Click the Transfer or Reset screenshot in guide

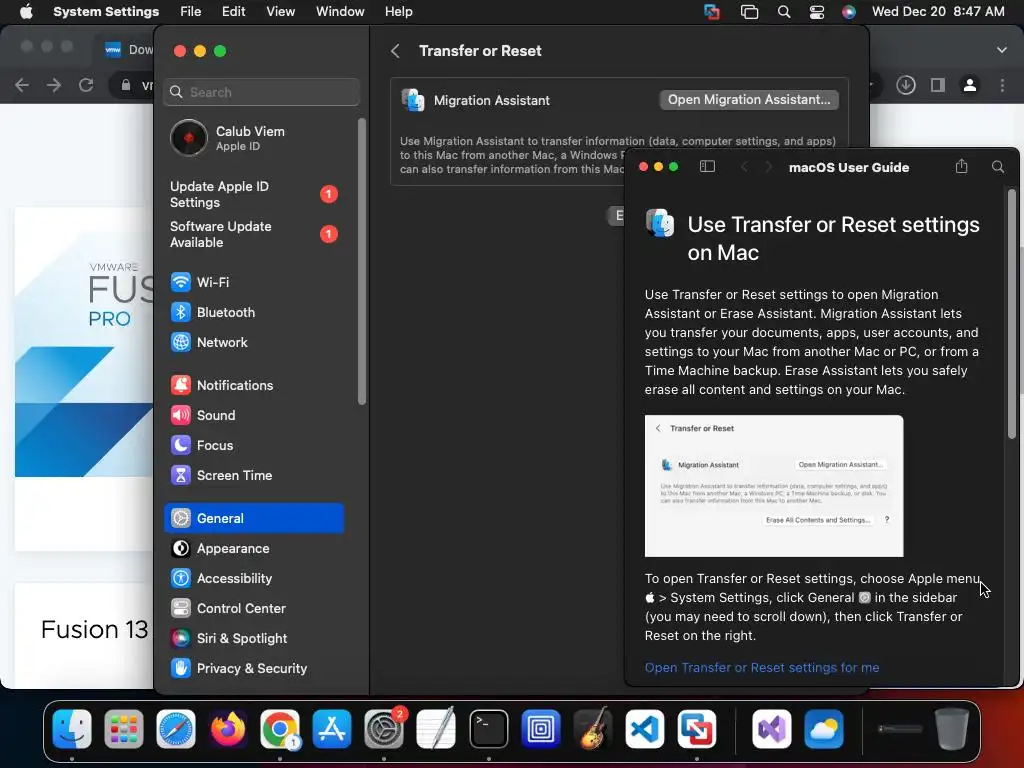pos(774,486)
